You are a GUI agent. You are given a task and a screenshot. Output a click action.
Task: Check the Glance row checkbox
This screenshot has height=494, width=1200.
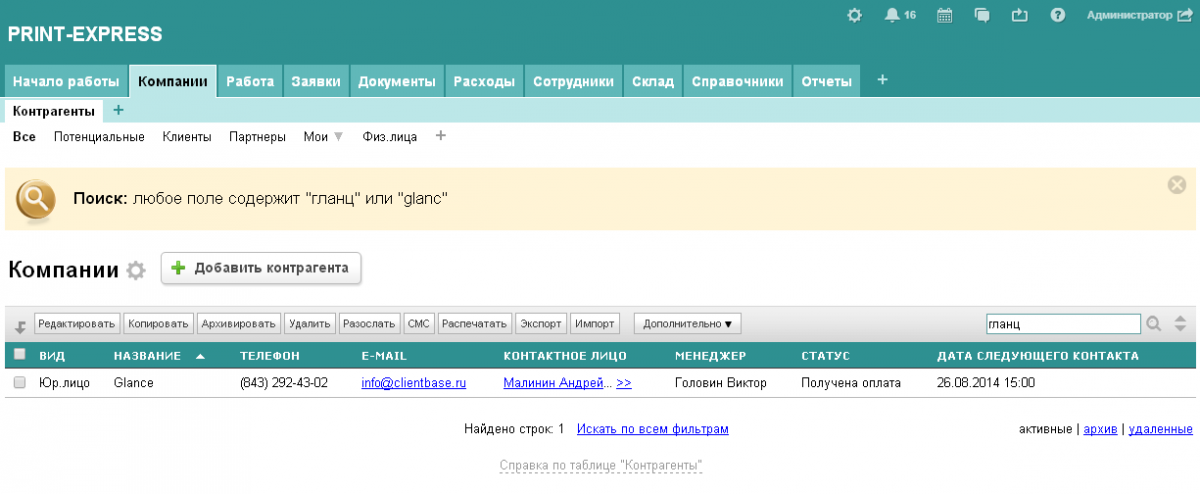pyautogui.click(x=20, y=383)
